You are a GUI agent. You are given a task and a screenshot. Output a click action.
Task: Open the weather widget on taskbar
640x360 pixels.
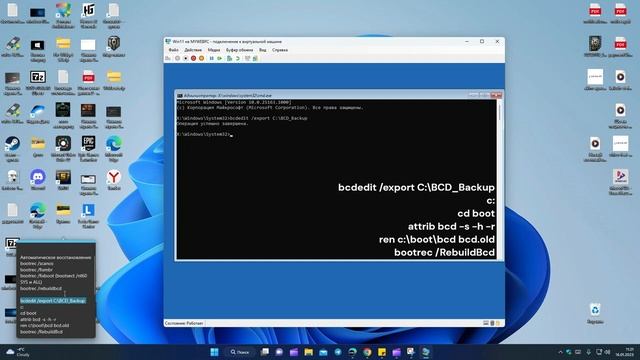(18, 352)
